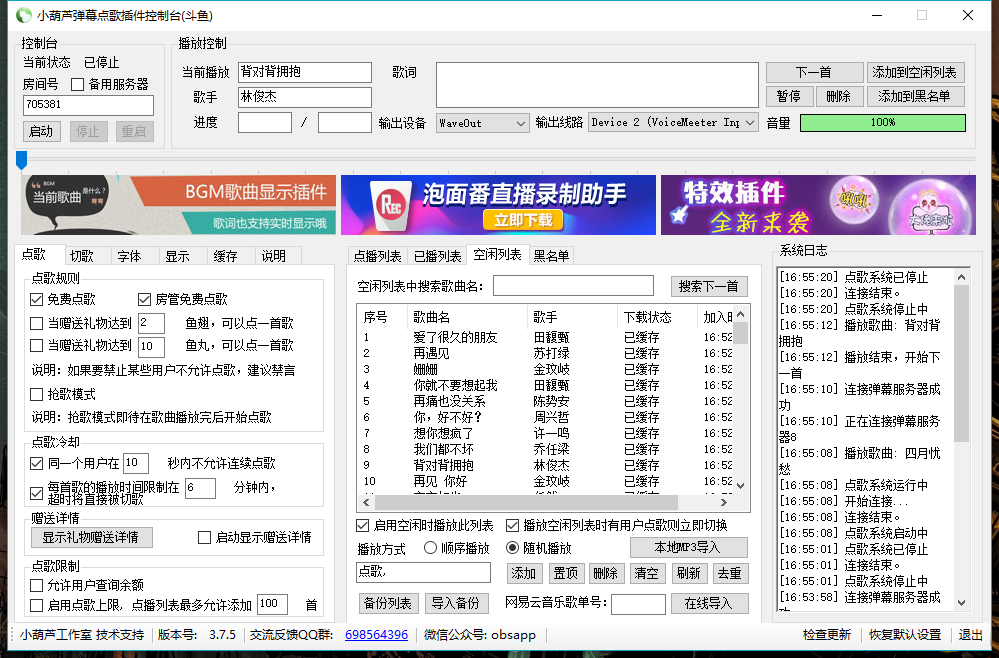Click the green 100% volume bar

pos(885,123)
